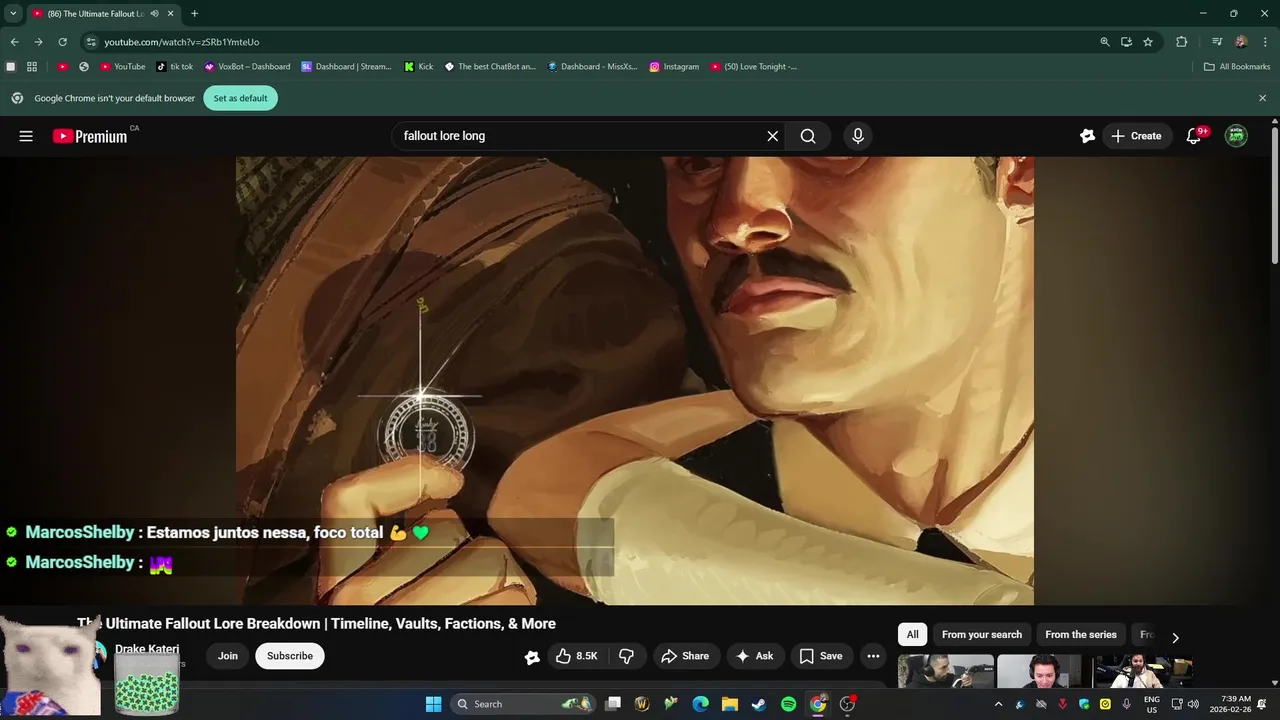Screen dimensions: 1280x720
Task: Open Dashboard | Stream bookmark
Action: pyautogui.click(x=346, y=67)
